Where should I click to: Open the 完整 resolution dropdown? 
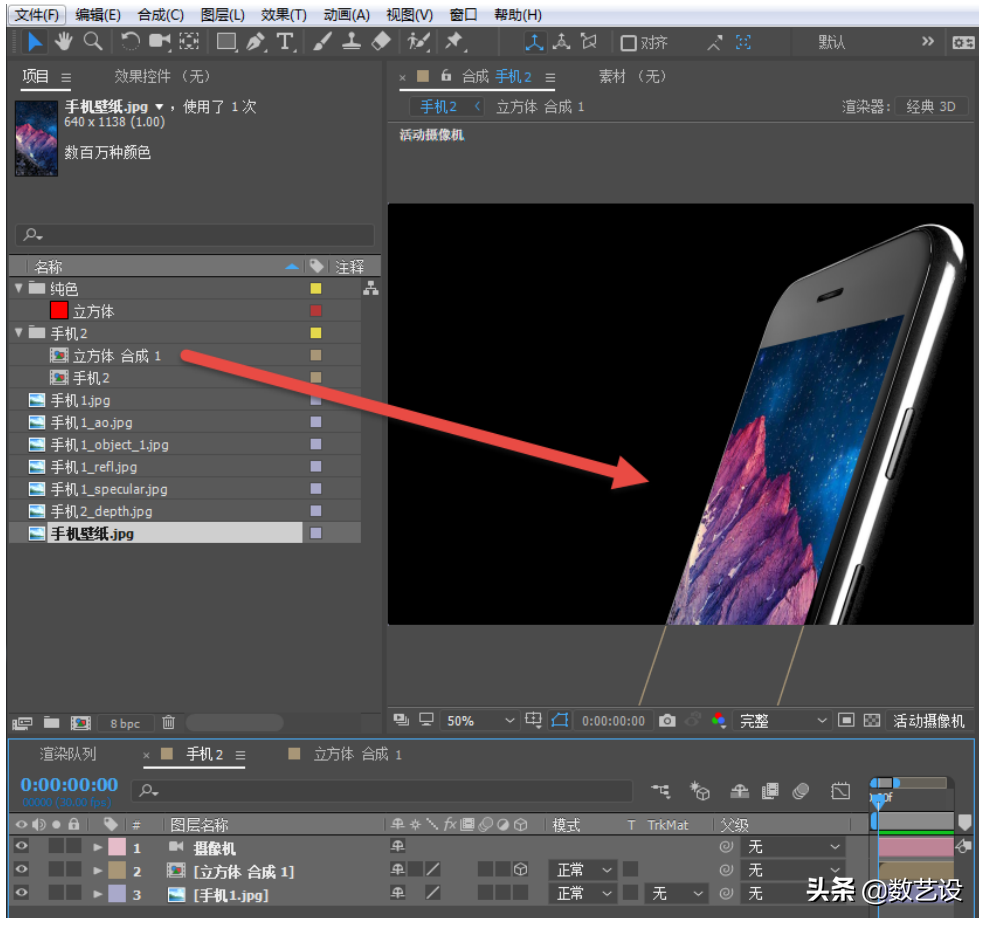(782, 720)
